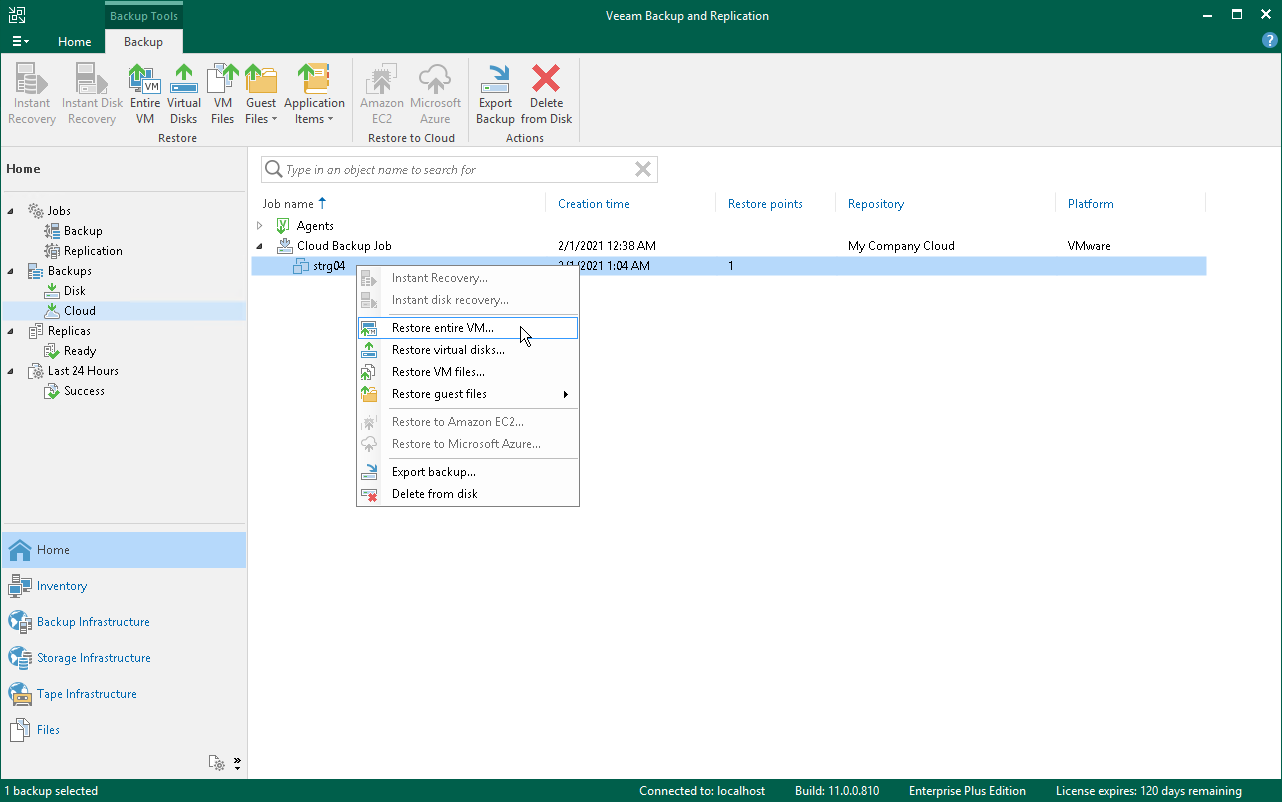Switch to the Home ribbon tab
The width and height of the screenshot is (1282, 802).
[x=75, y=42]
